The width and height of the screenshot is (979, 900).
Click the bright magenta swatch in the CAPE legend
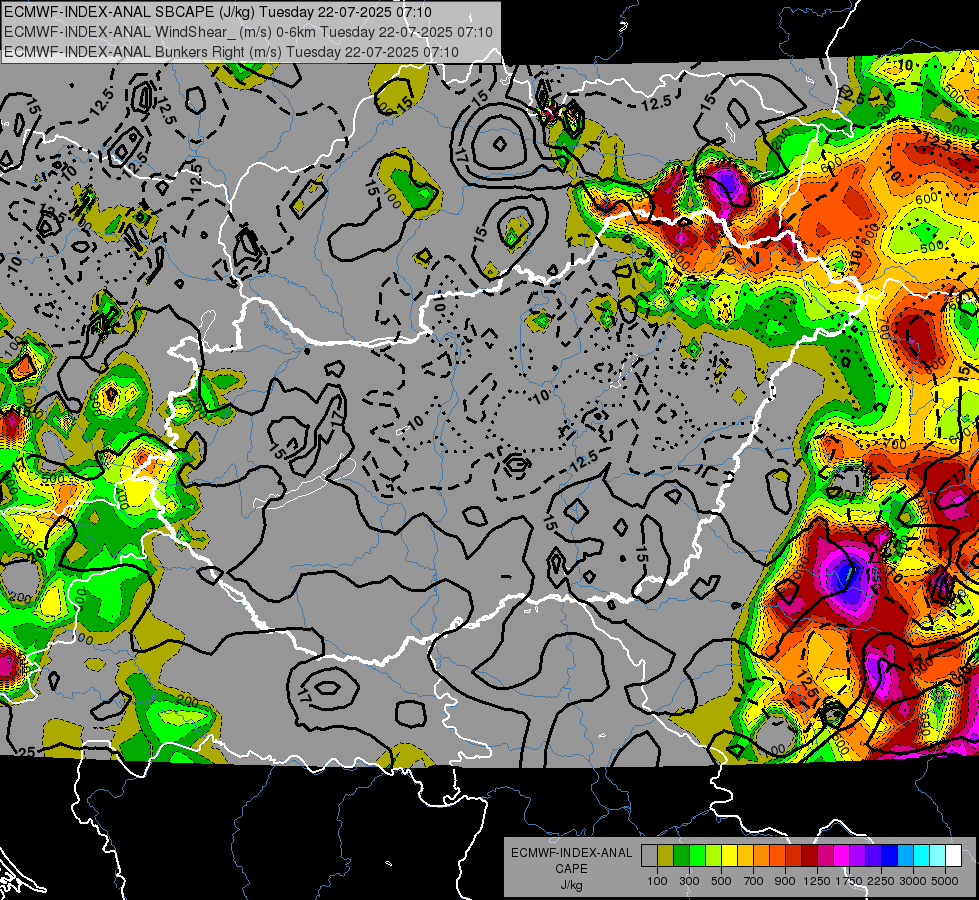842,856
